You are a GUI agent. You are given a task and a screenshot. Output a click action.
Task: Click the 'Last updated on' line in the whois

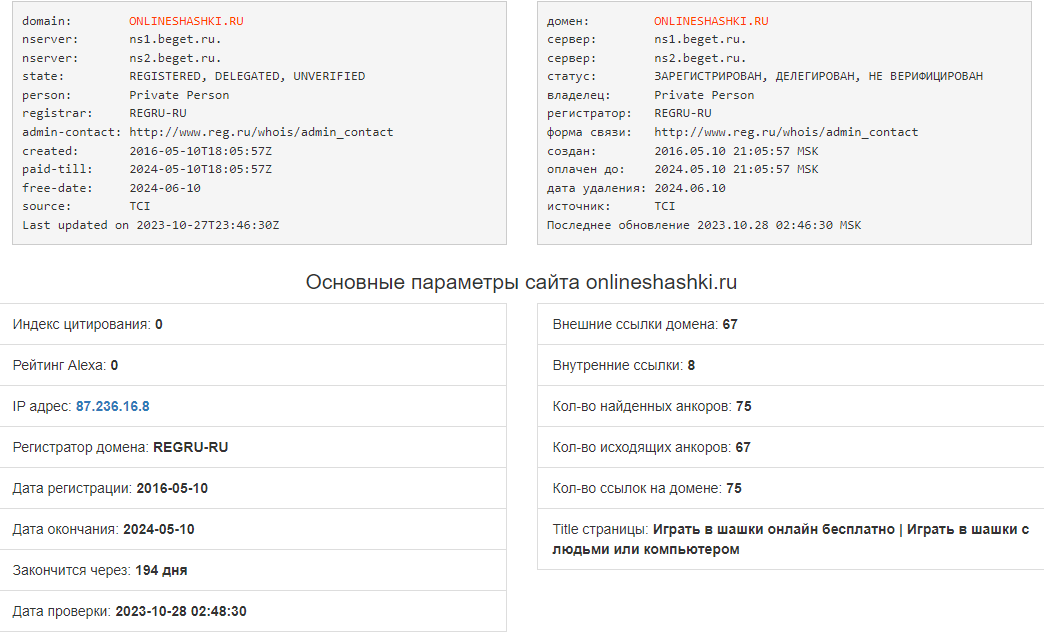[151, 225]
